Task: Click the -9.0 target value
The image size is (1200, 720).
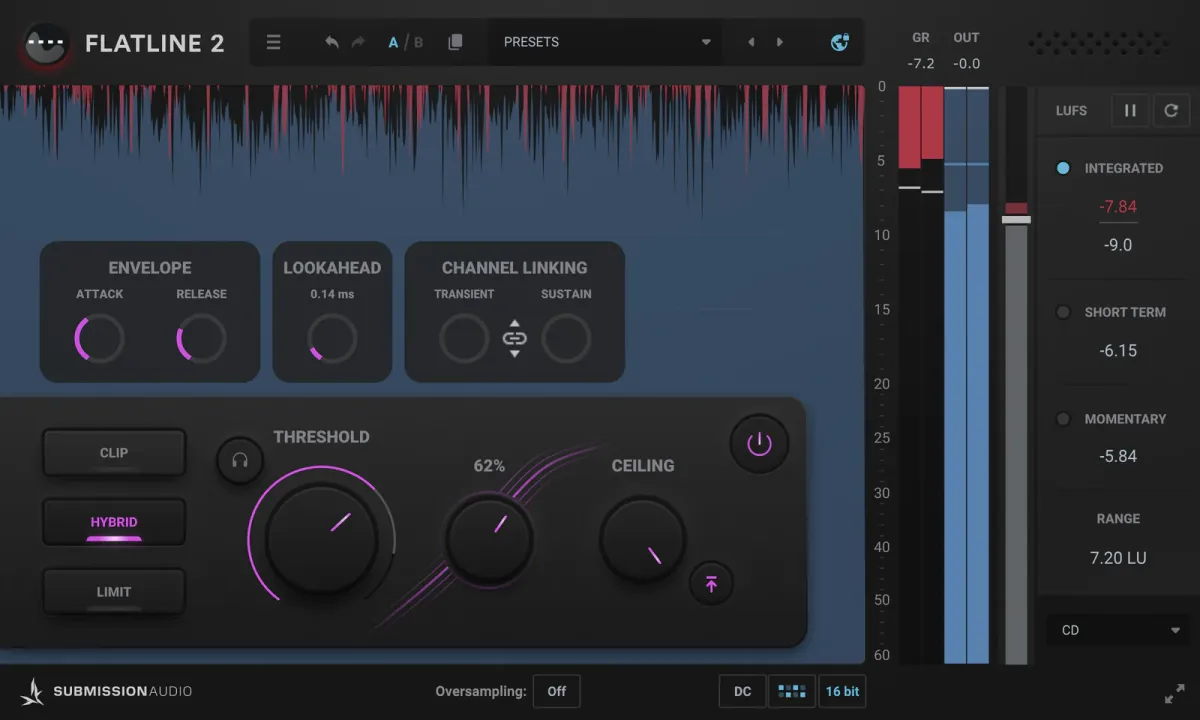Action: 1118,245
